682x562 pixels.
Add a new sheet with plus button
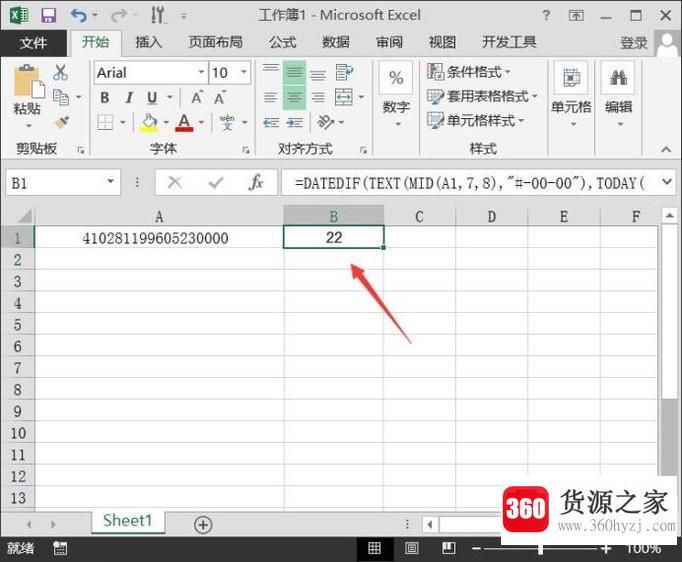(203, 525)
